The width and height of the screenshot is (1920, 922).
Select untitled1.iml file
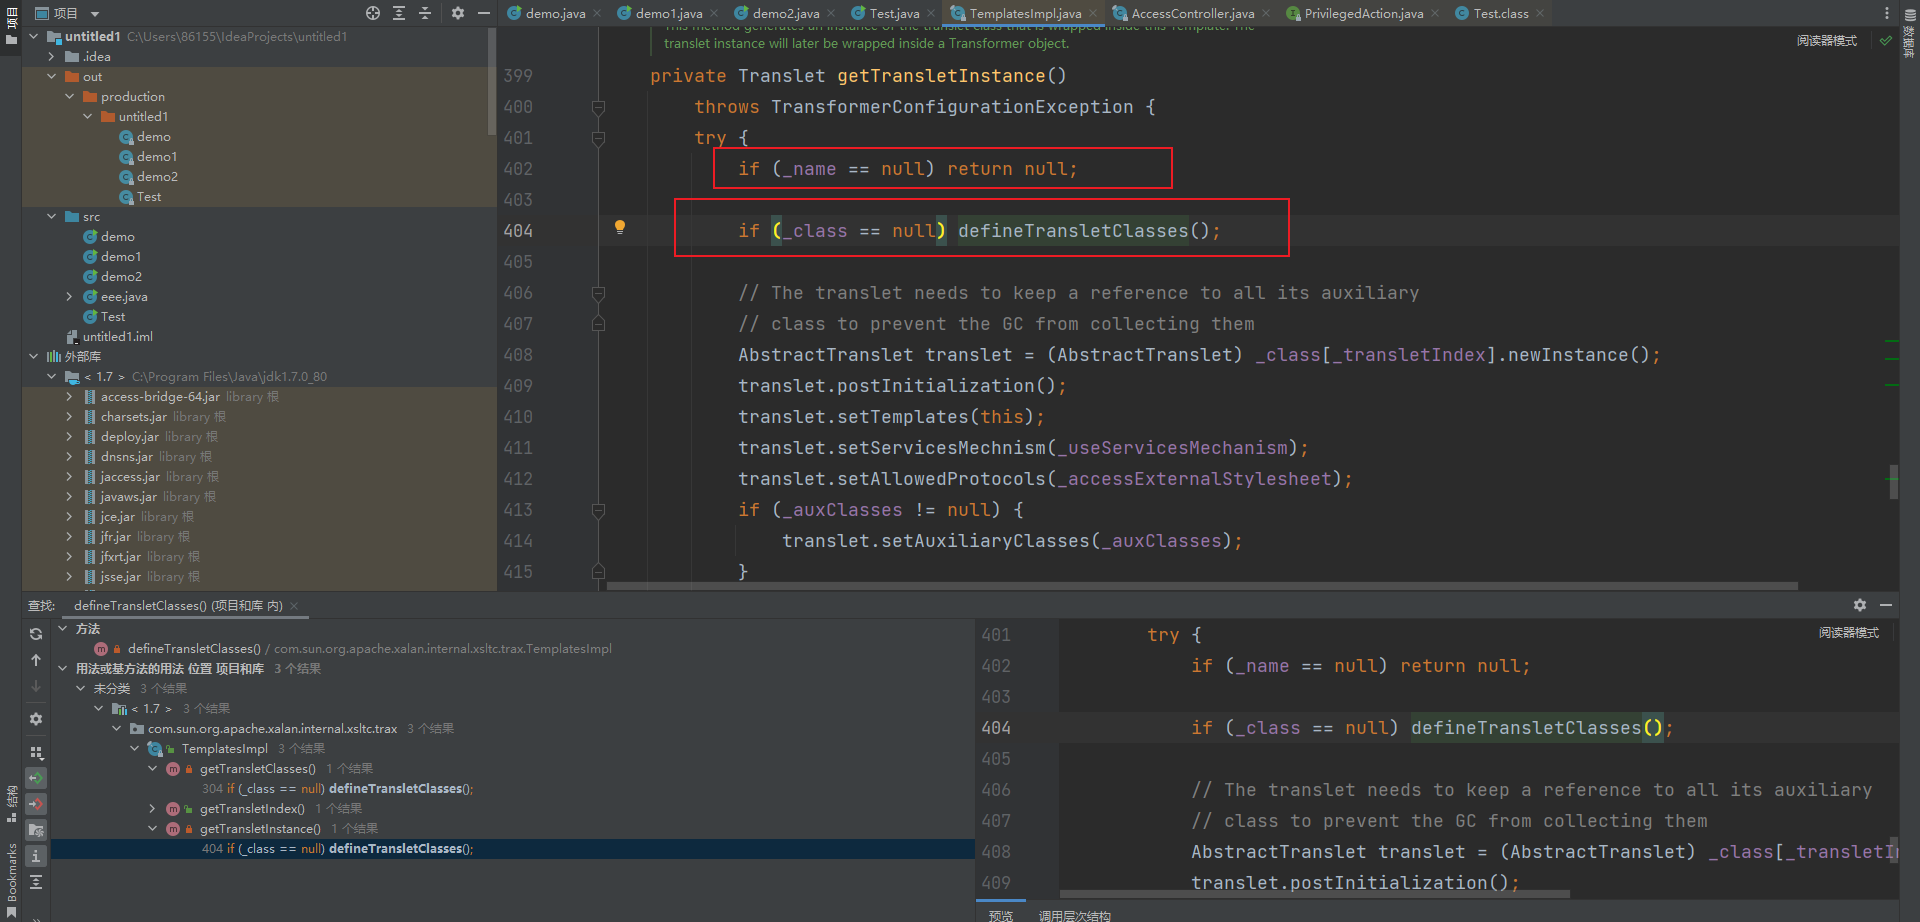[117, 336]
